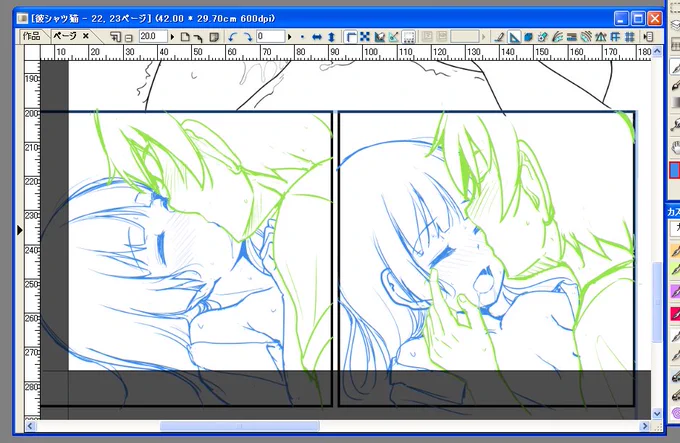Open the zoom level dropdown arrow
Screen dimensions: 680x443
click(172, 37)
